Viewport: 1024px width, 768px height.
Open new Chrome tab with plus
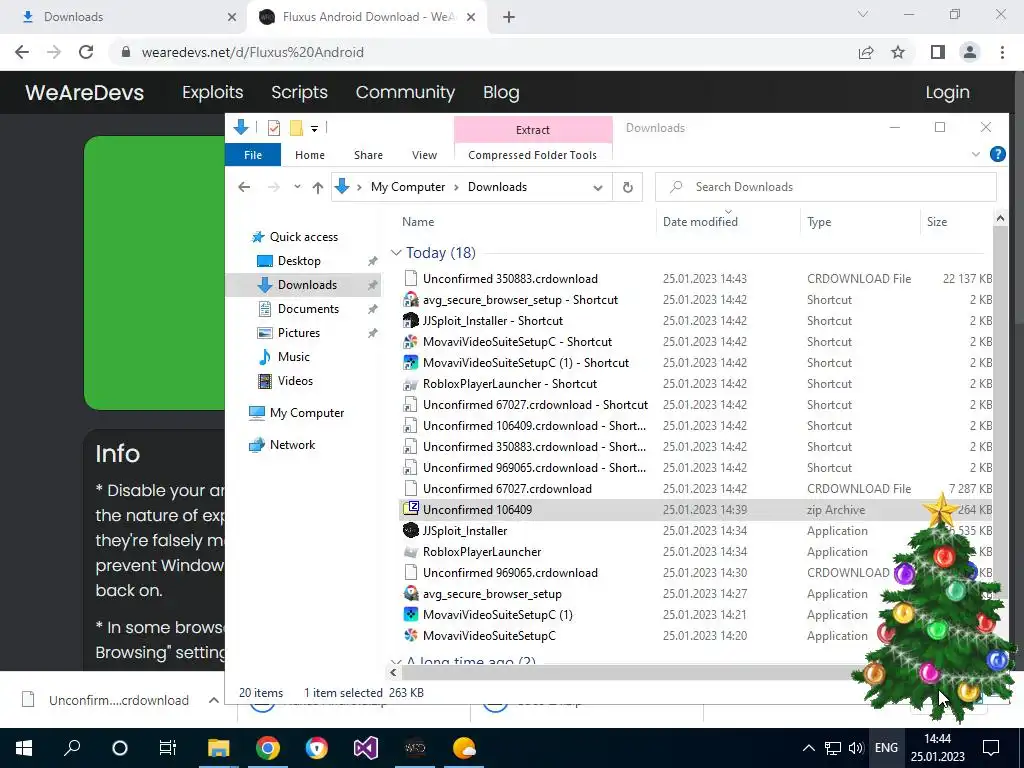coord(509,17)
